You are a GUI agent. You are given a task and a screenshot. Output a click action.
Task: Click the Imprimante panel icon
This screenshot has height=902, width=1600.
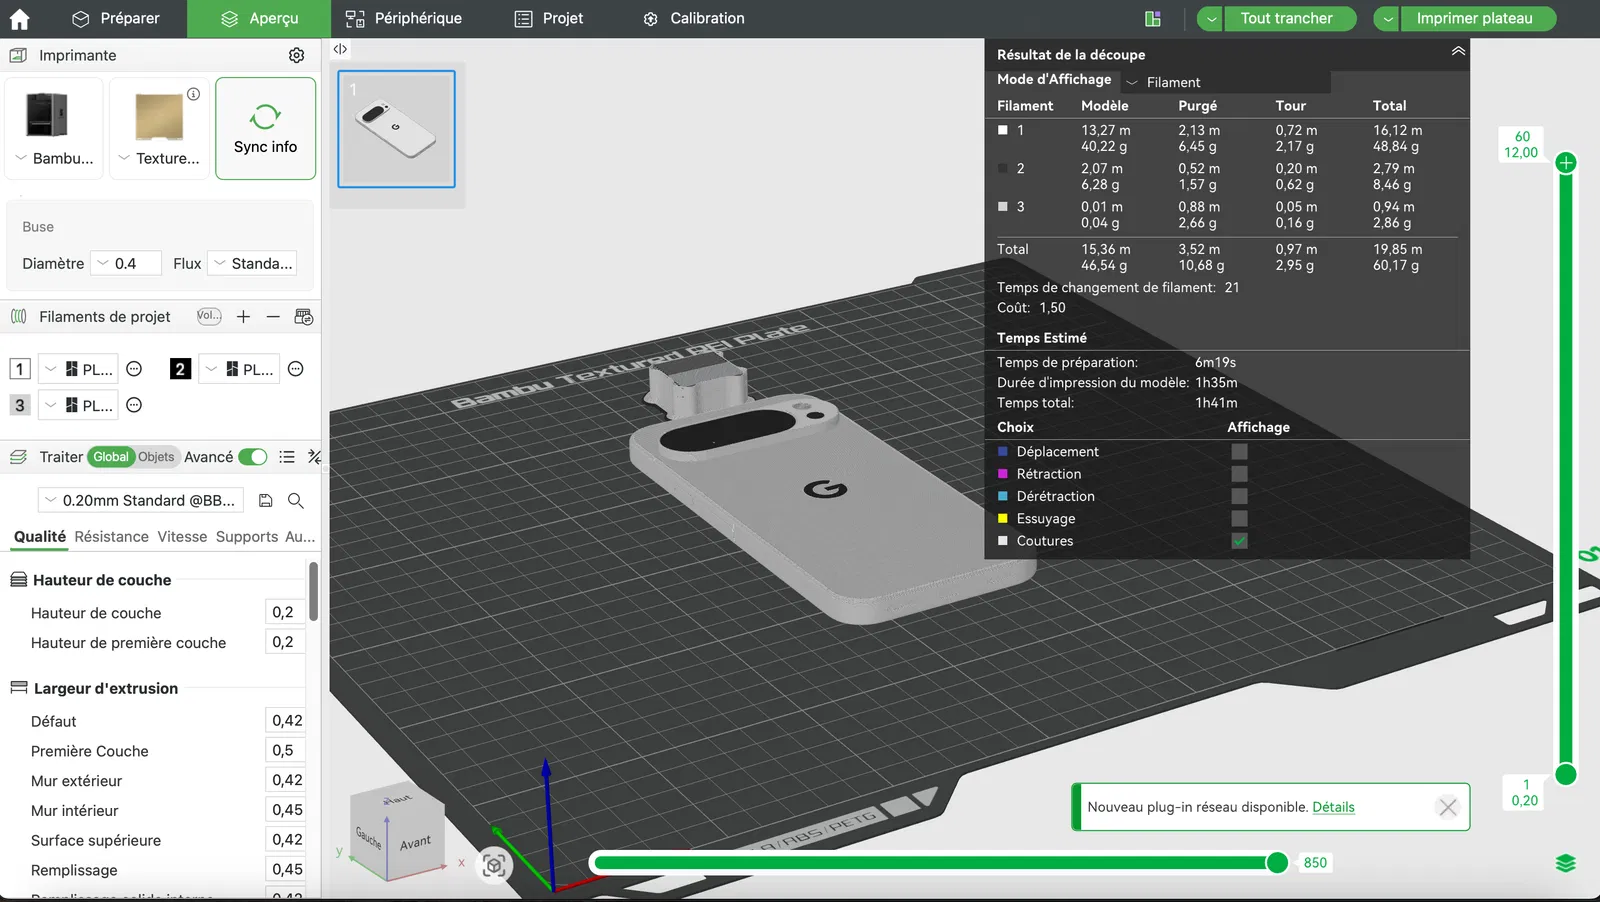[18, 55]
